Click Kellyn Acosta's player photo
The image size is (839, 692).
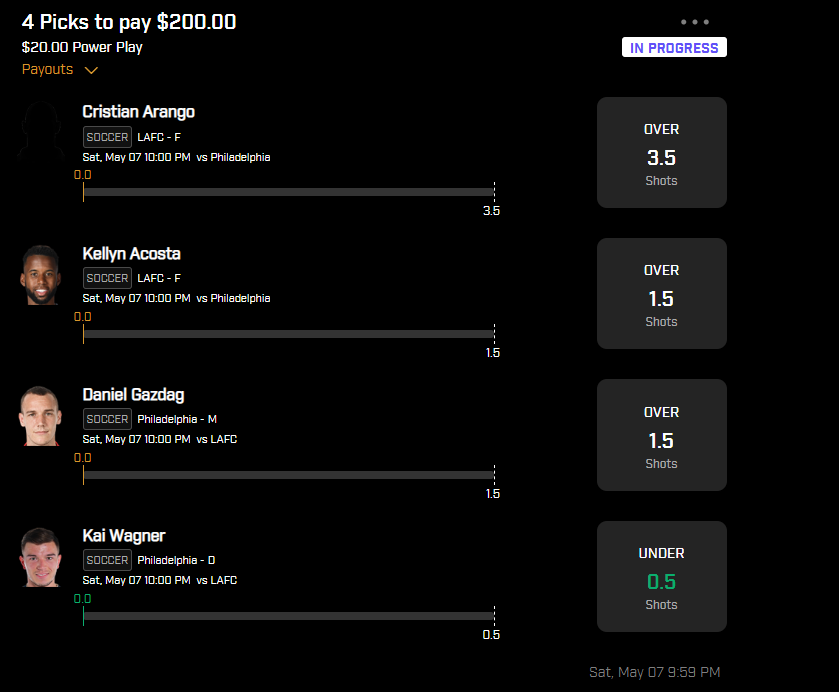(41, 275)
